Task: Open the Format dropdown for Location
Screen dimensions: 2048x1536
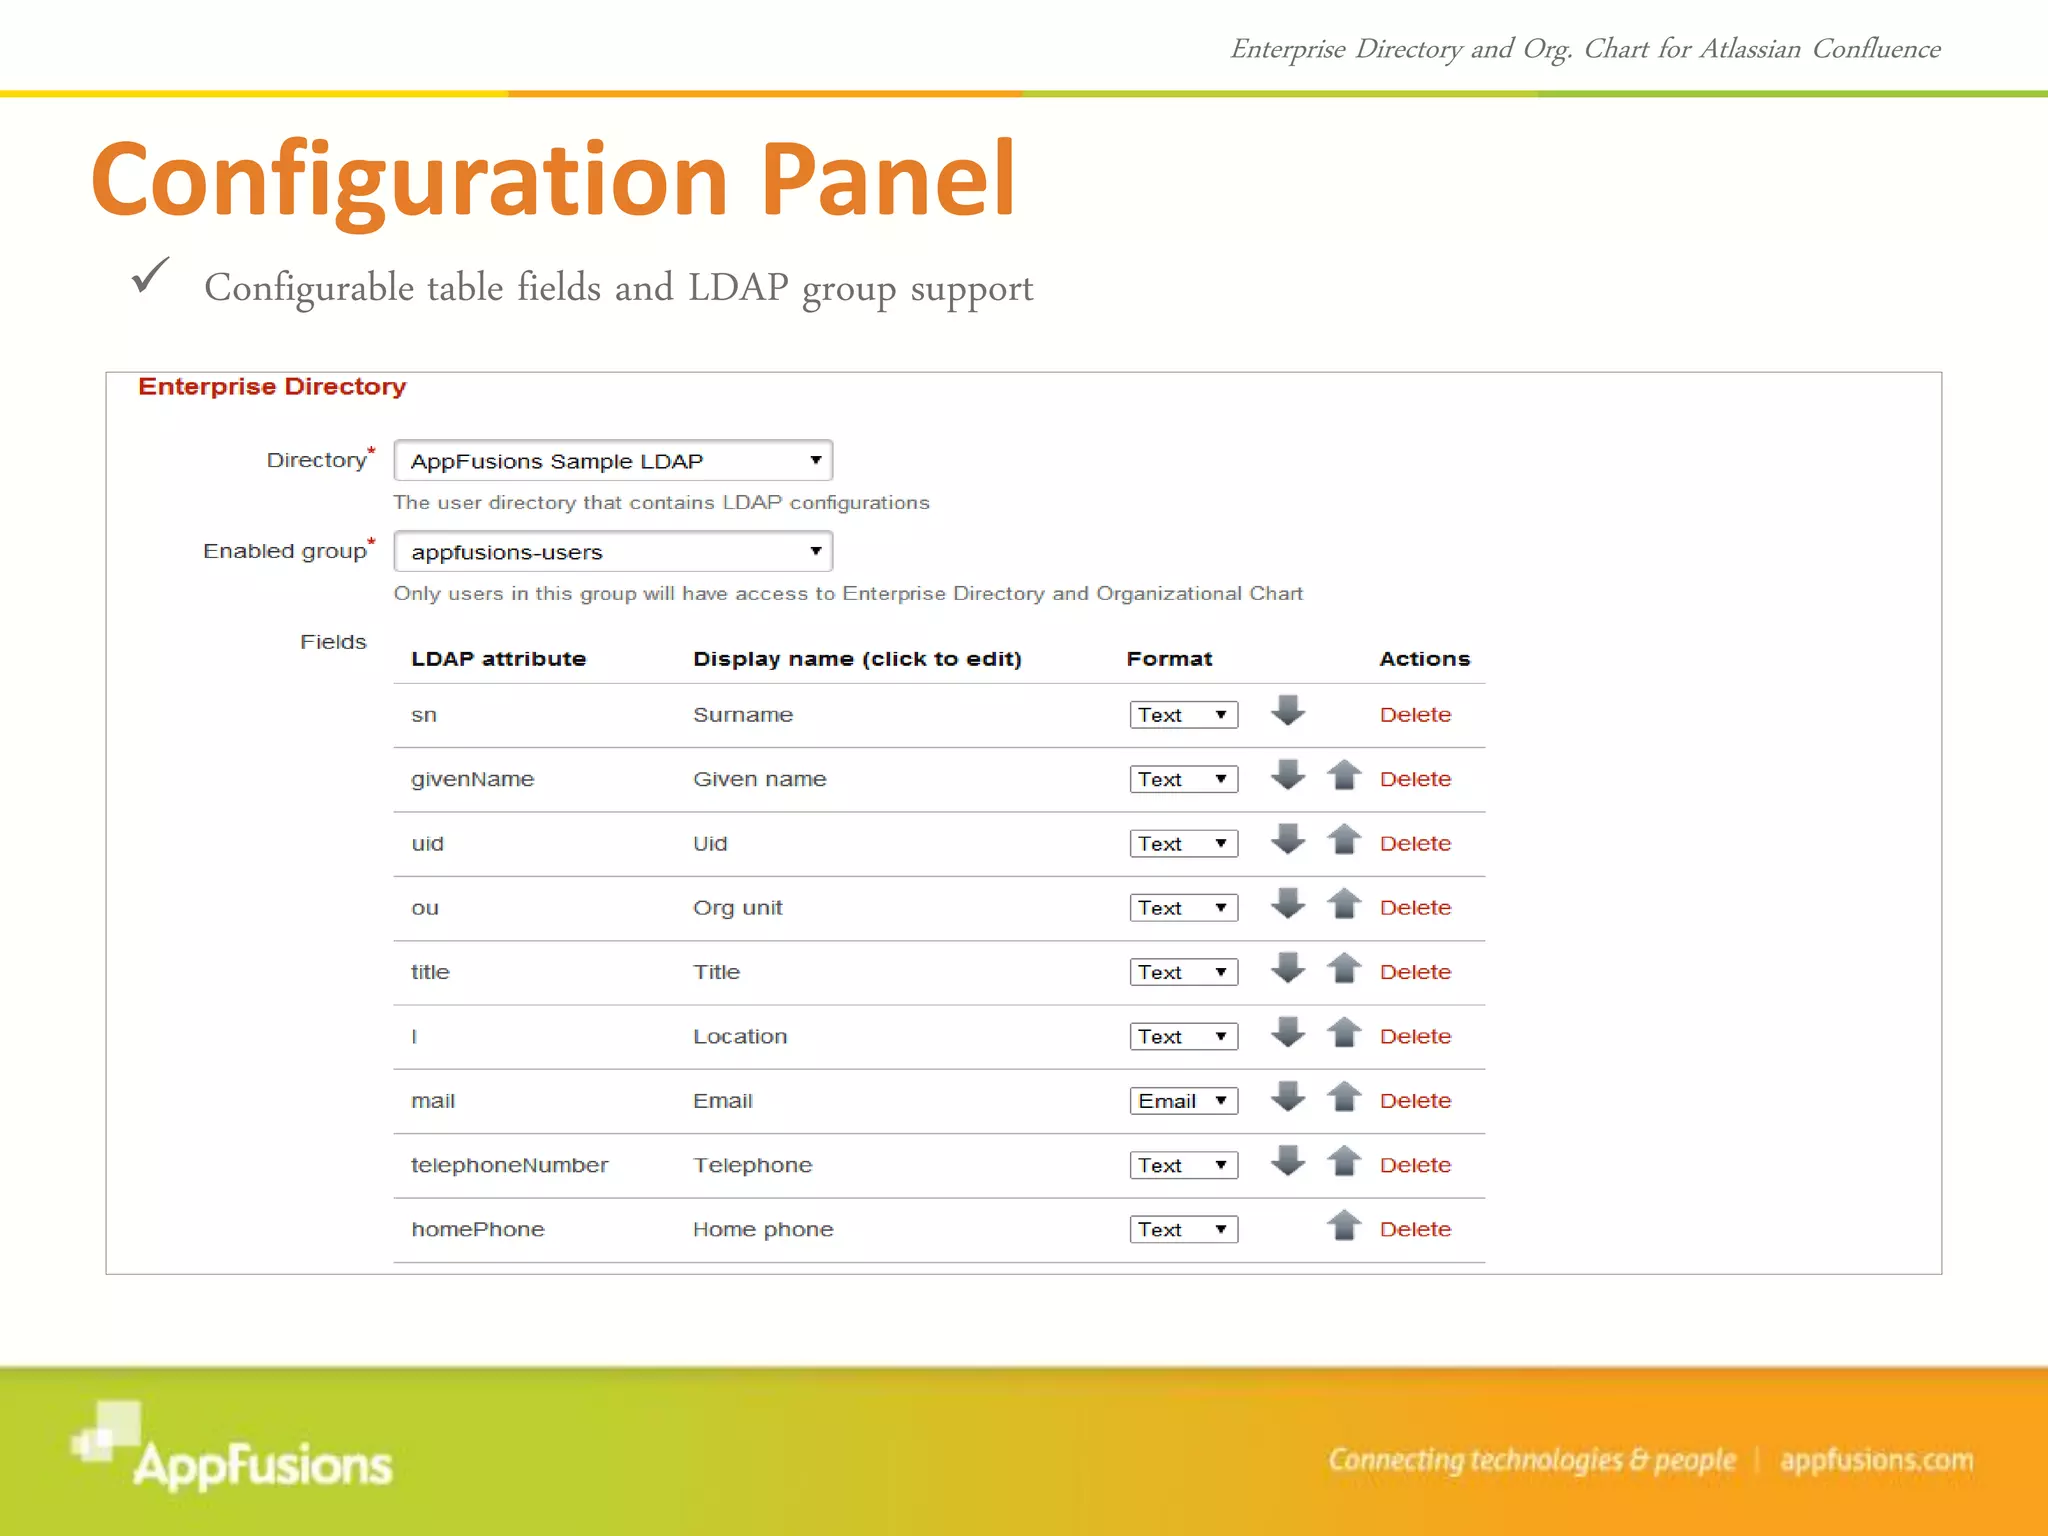Action: [1184, 1037]
